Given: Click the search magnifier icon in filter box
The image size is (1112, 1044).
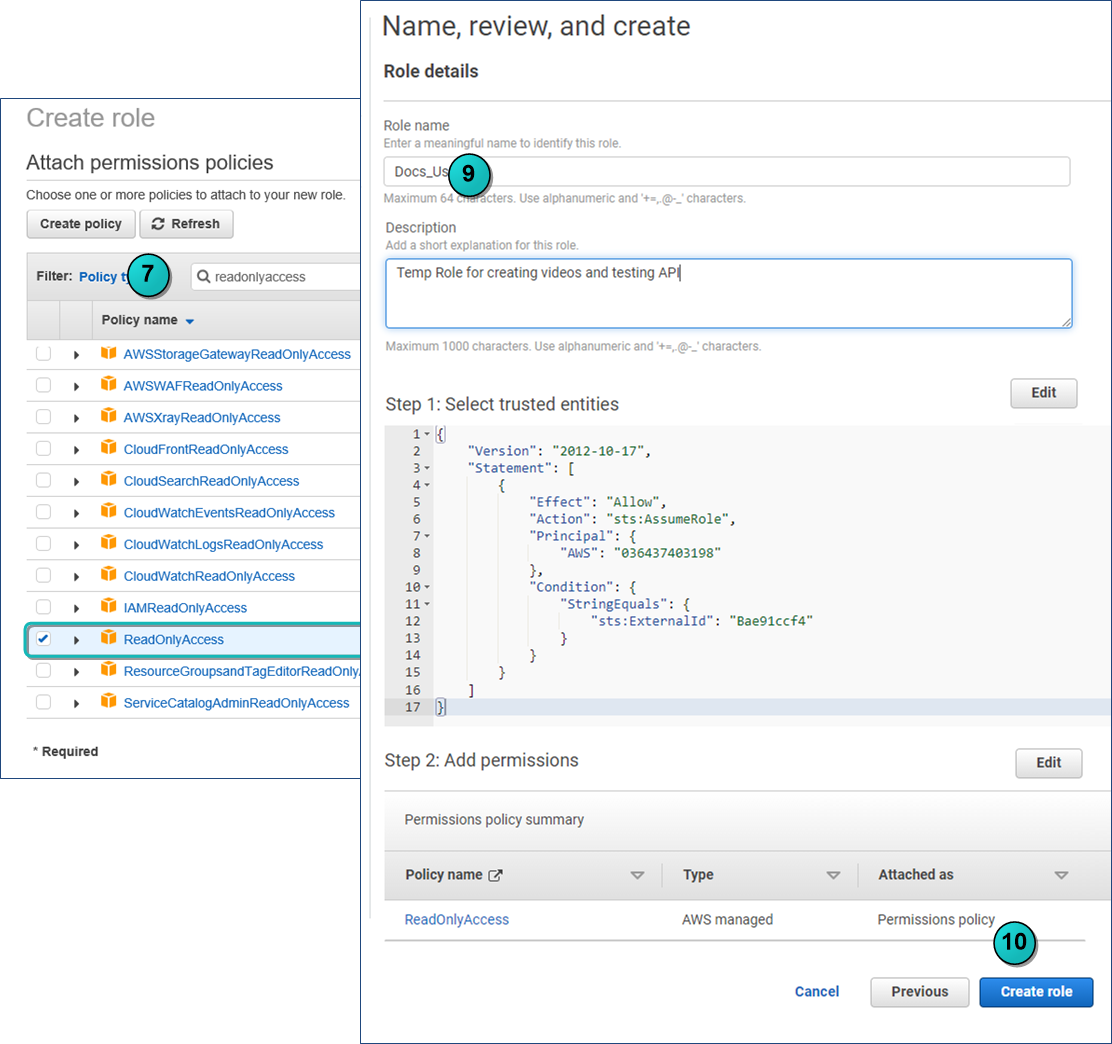Looking at the screenshot, I should click(204, 276).
